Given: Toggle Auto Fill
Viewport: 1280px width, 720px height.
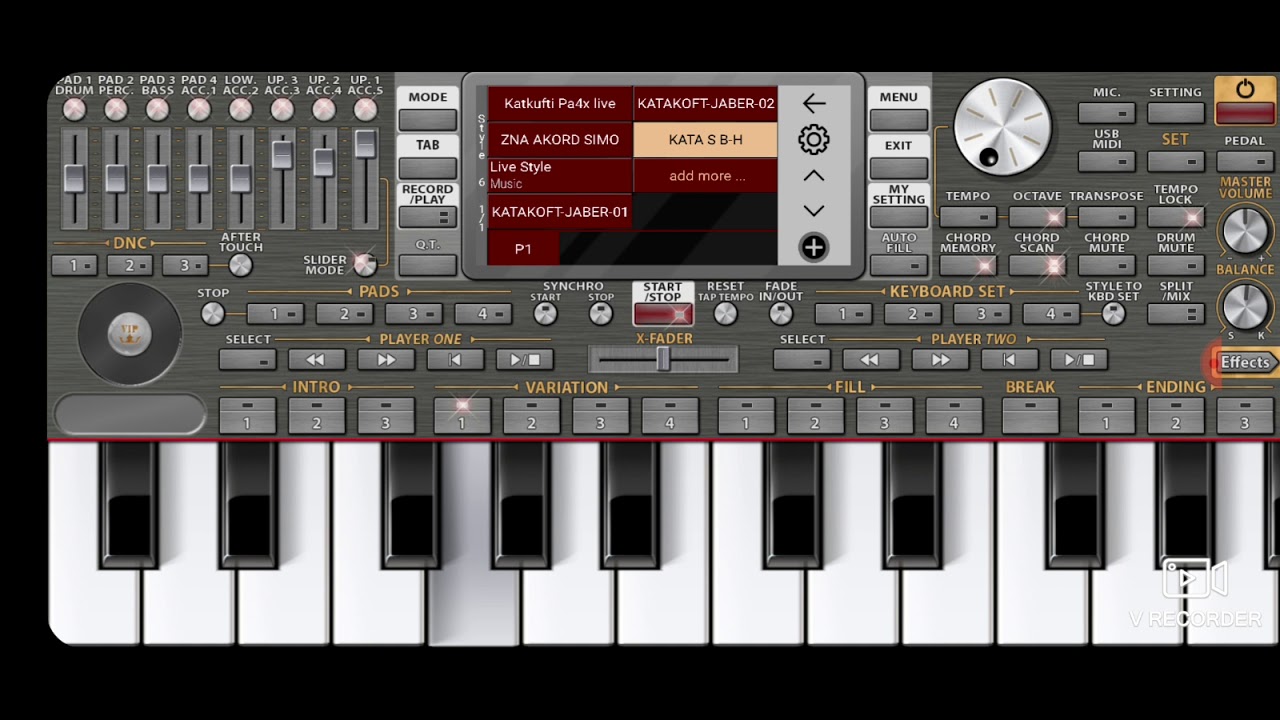Looking at the screenshot, I should 899,265.
